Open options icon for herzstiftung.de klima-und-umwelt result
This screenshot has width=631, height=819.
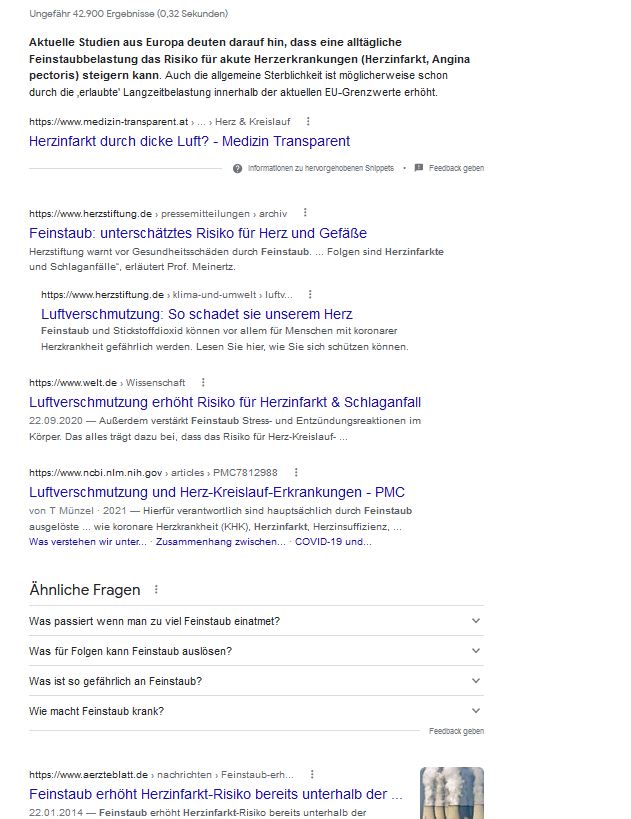[310, 295]
